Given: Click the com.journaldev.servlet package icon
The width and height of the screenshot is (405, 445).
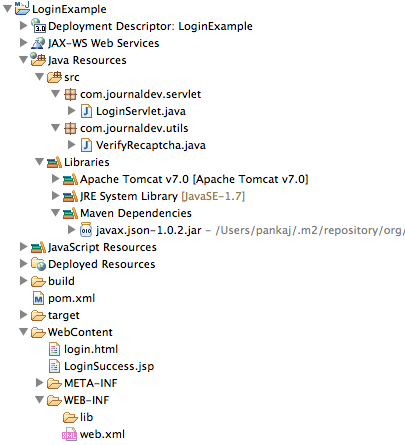Looking at the screenshot, I should (70, 94).
